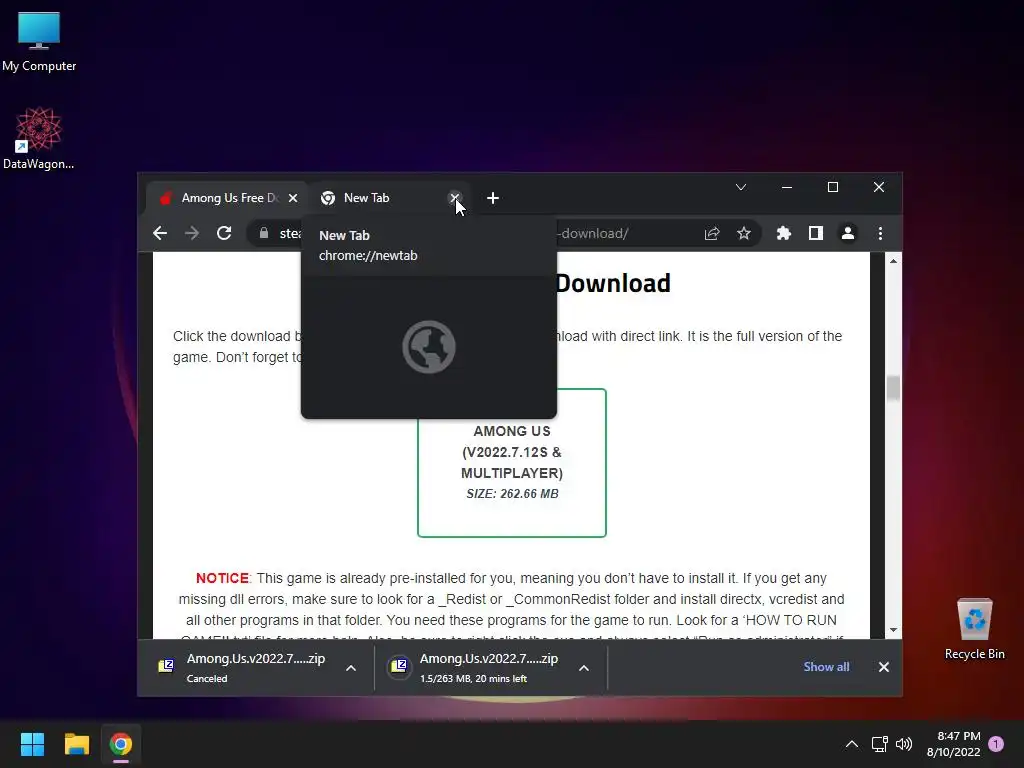Screen dimensions: 1024x768
Task: Open Chrome extensions puzzle icon
Action: tap(784, 233)
